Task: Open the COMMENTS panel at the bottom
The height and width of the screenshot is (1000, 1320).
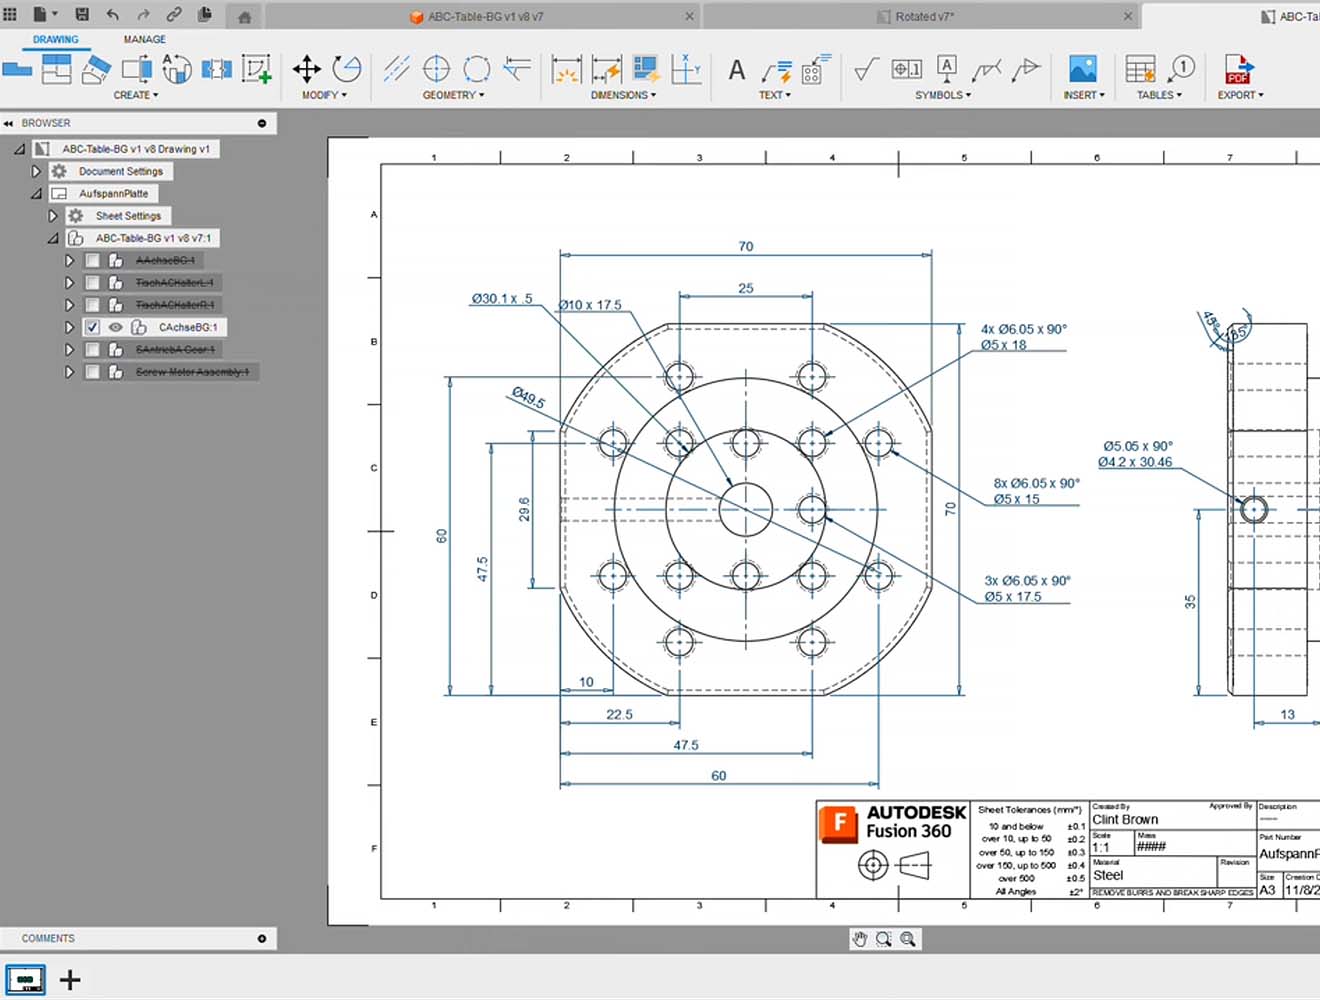Action: point(46,938)
